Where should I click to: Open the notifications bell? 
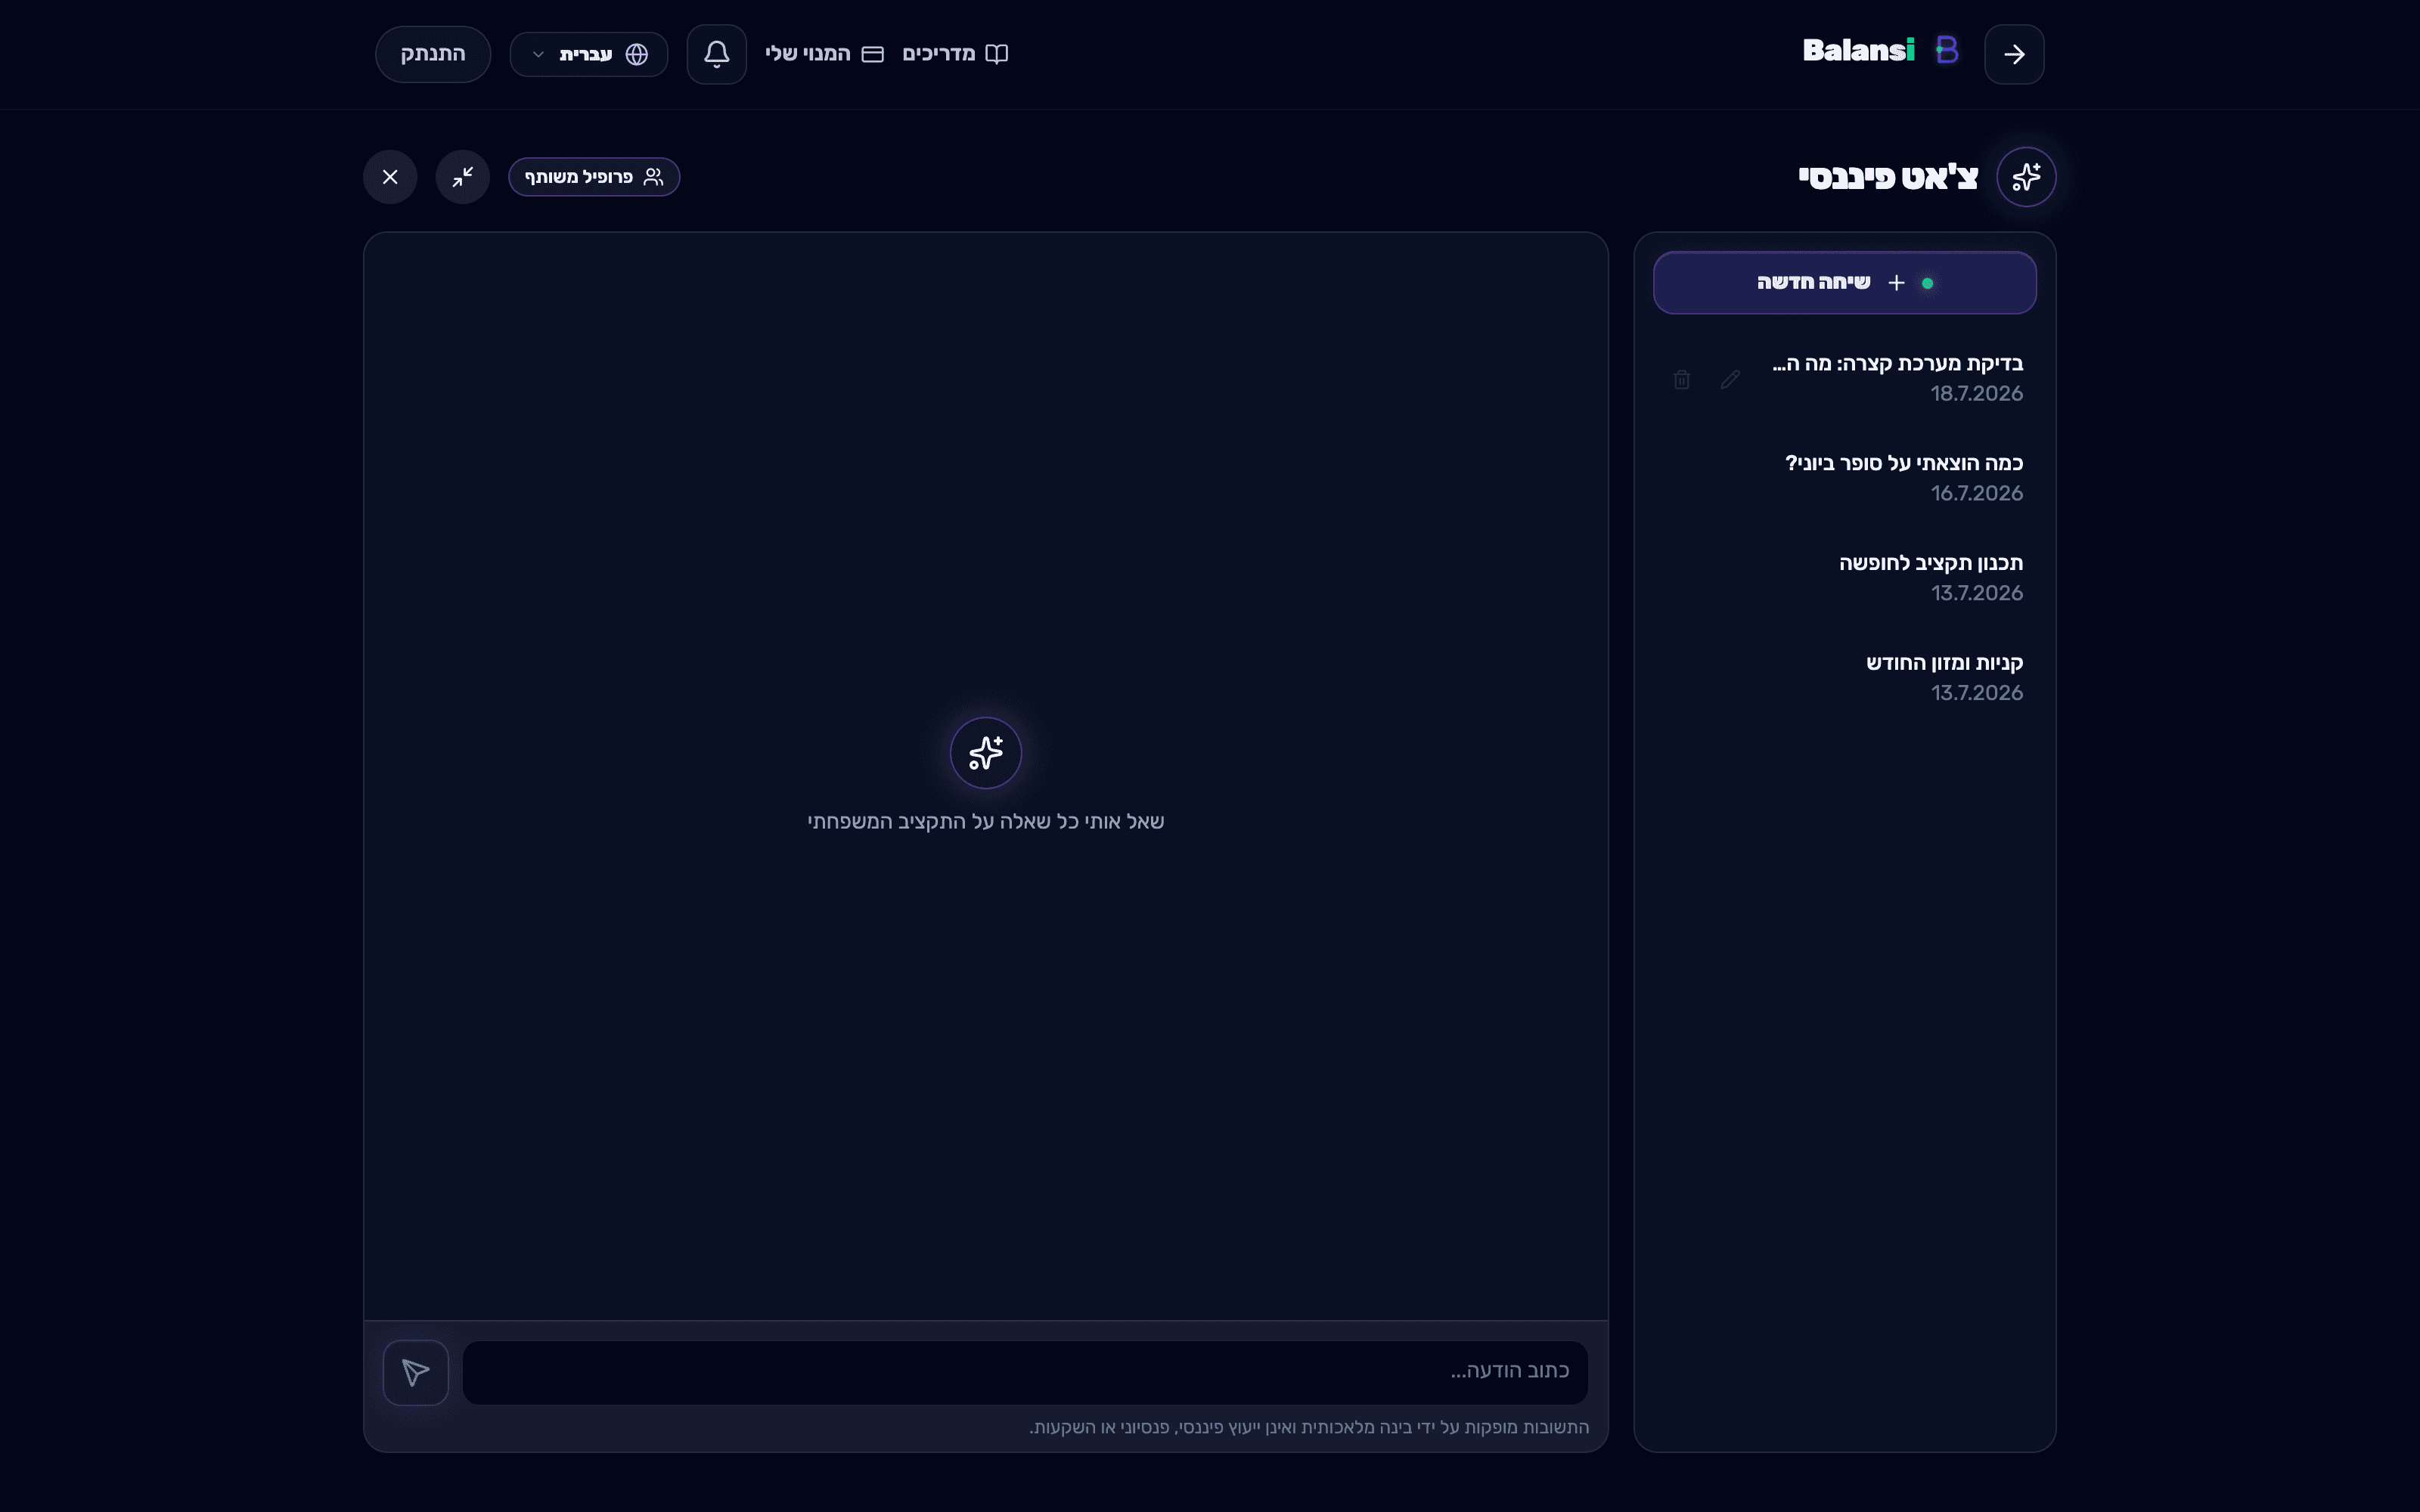(x=716, y=54)
